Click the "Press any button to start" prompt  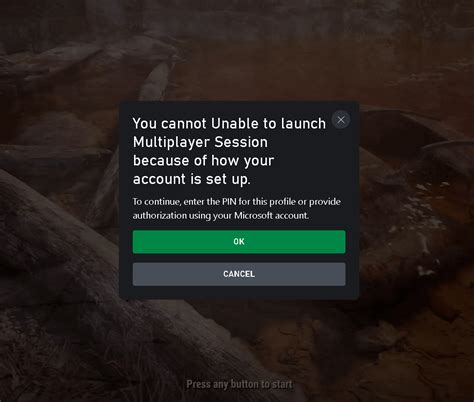click(239, 384)
